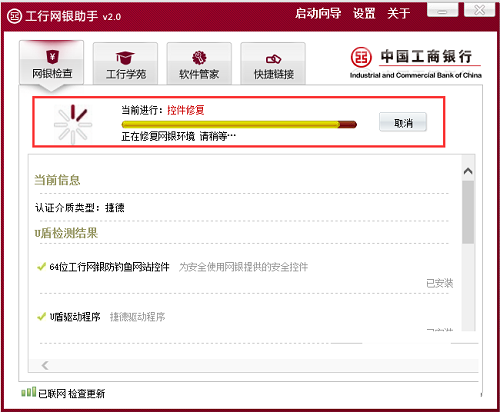Switch to the 工行学苑 tab

pyautogui.click(x=125, y=63)
